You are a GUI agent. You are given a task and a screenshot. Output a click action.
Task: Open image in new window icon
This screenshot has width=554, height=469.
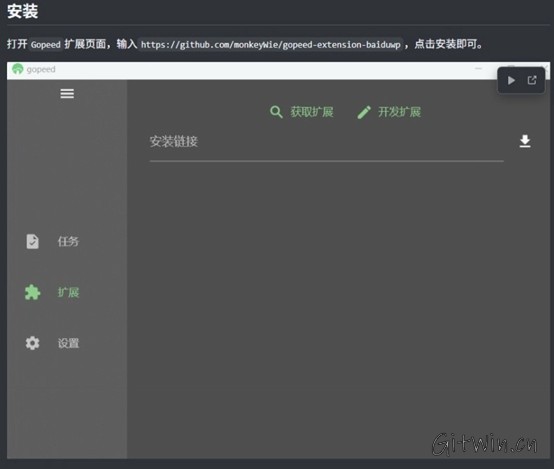532,80
